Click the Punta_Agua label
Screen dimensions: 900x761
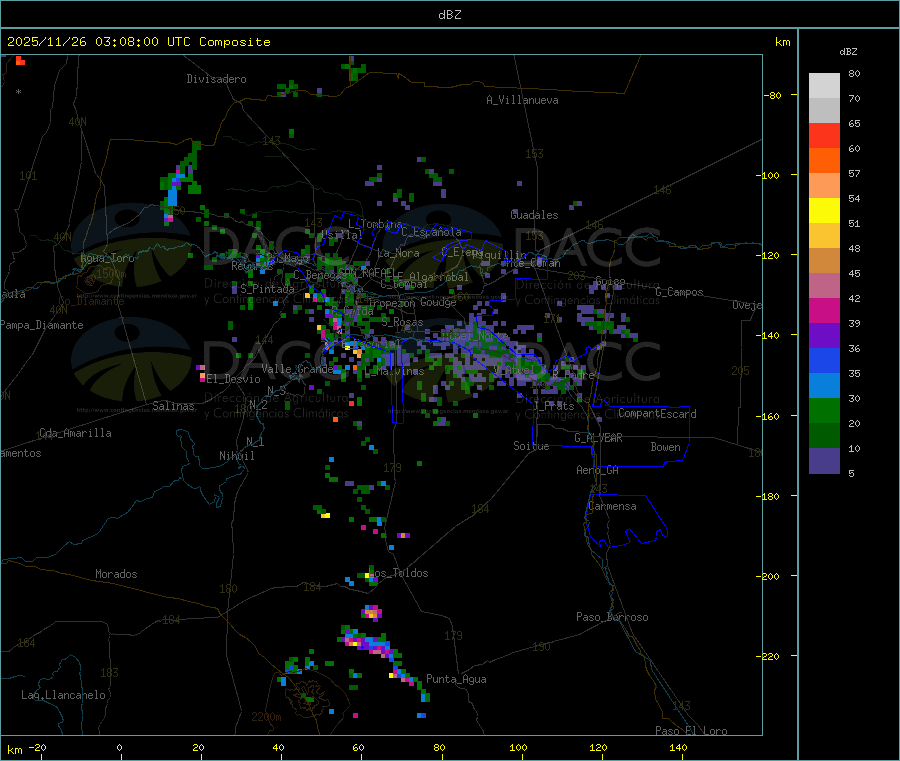[x=456, y=679]
